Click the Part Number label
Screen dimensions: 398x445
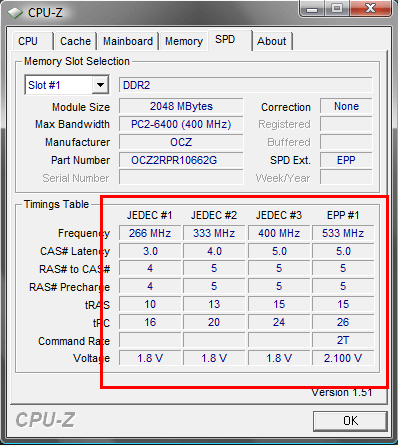coord(80,160)
